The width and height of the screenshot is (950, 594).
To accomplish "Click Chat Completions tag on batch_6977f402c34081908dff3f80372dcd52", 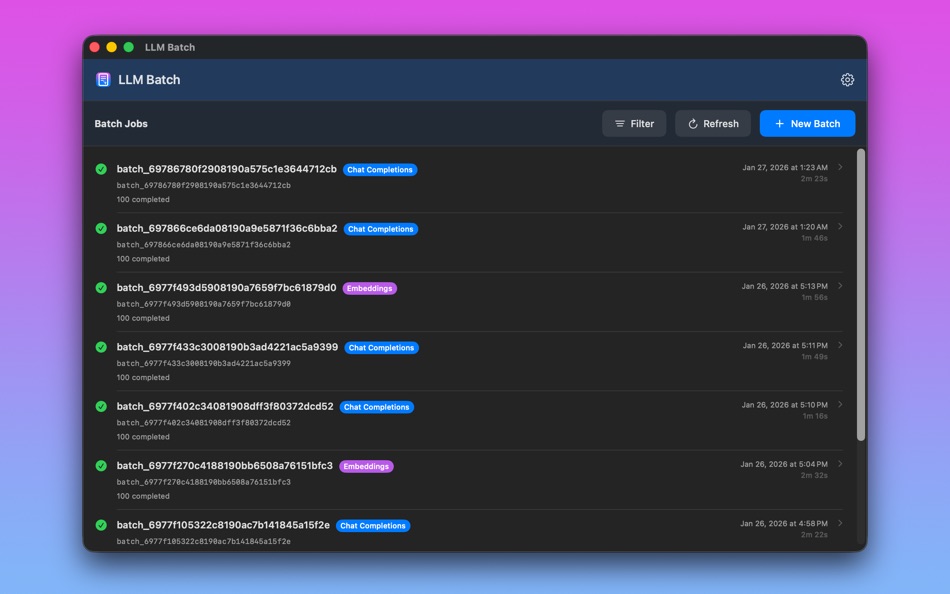I will click(376, 407).
